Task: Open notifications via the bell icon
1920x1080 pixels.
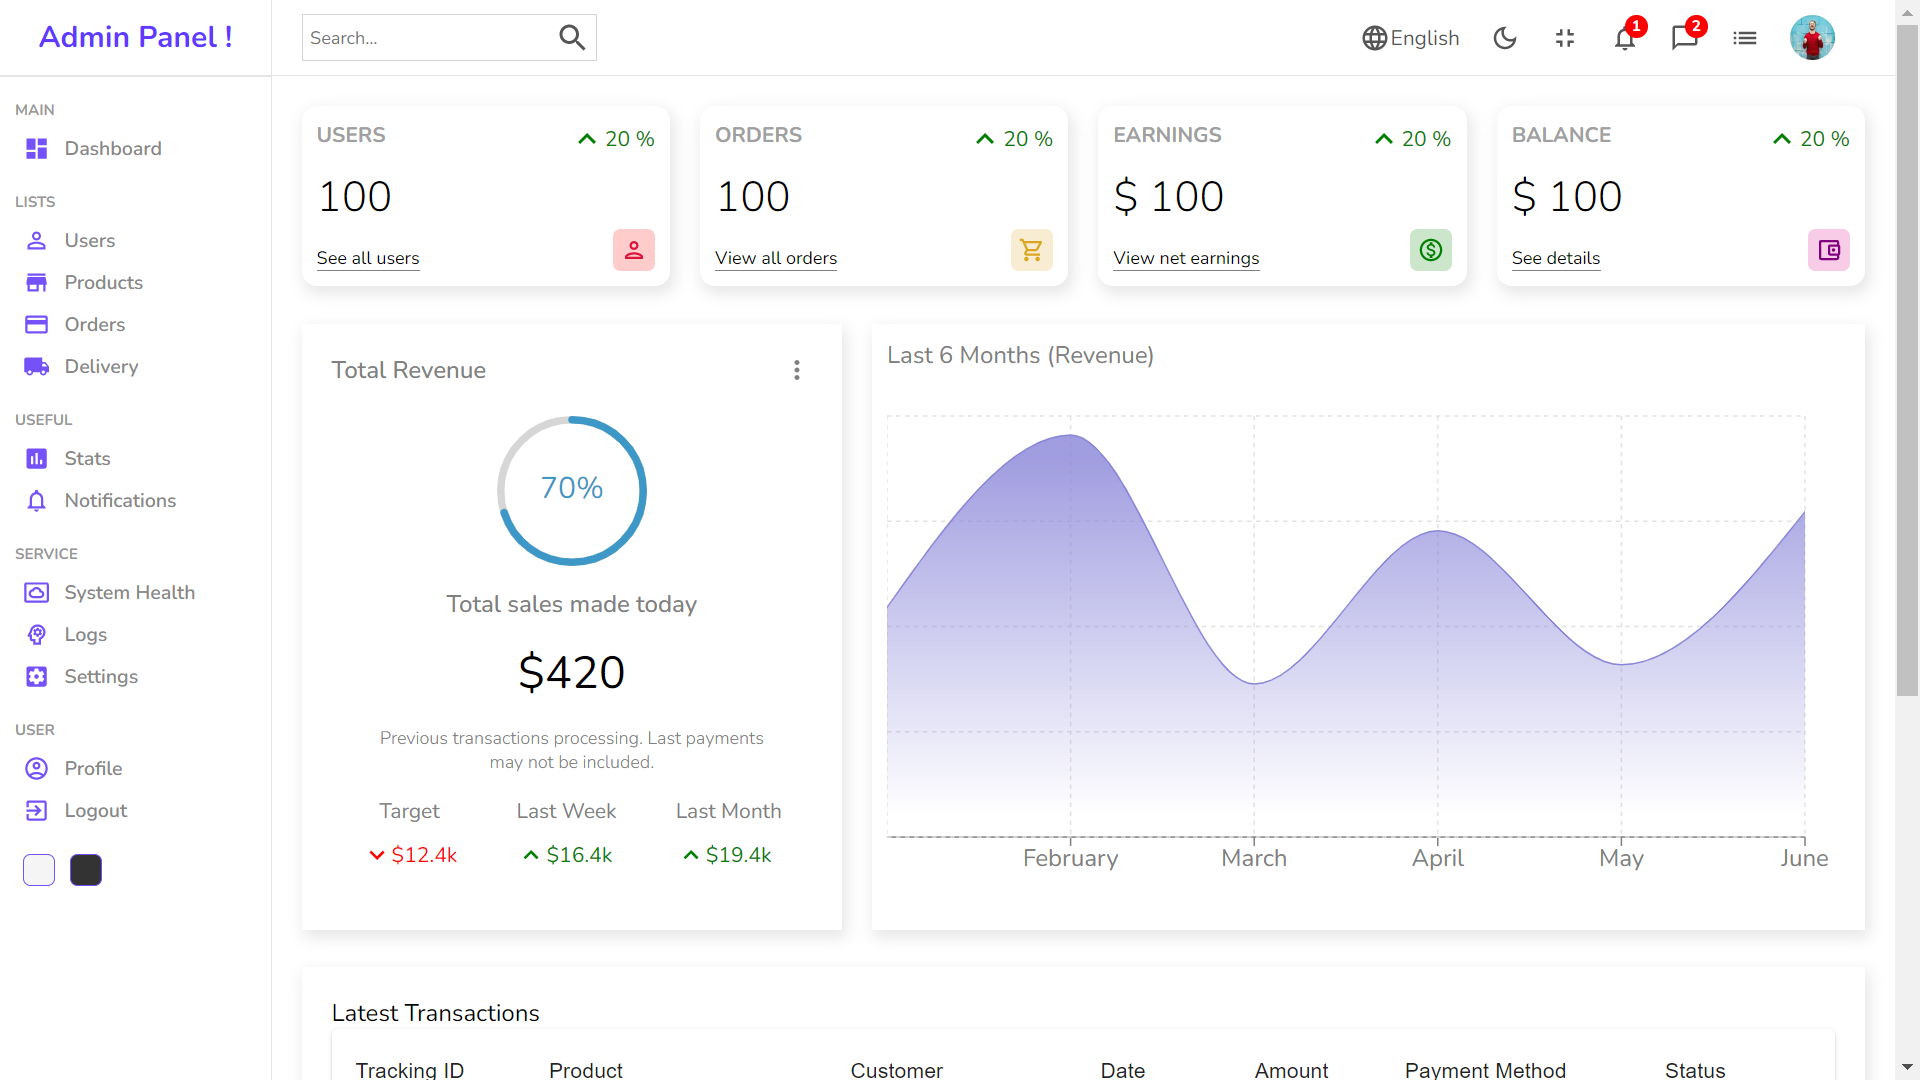Action: pos(1624,38)
